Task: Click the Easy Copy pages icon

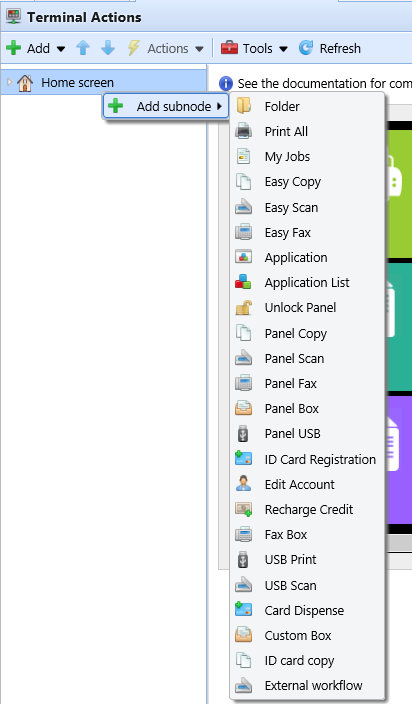Action: pyautogui.click(x=244, y=182)
